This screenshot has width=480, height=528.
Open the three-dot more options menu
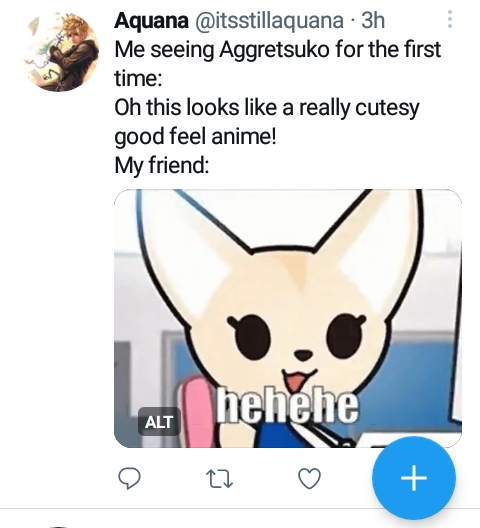(x=450, y=19)
